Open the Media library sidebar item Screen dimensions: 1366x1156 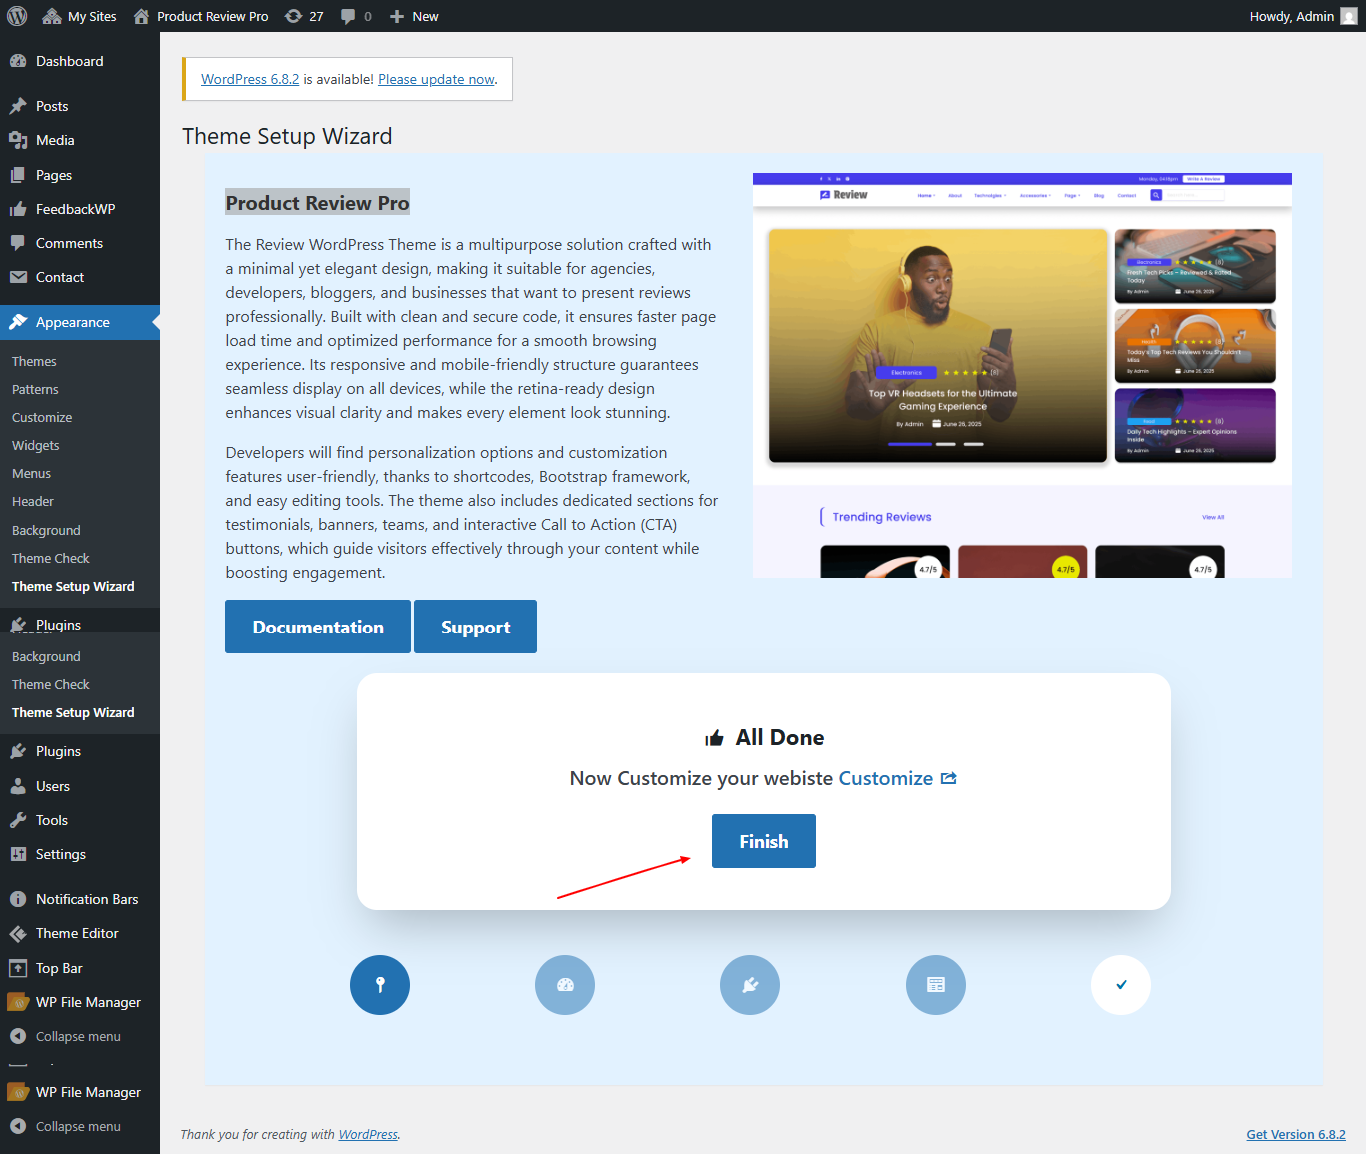click(80, 140)
